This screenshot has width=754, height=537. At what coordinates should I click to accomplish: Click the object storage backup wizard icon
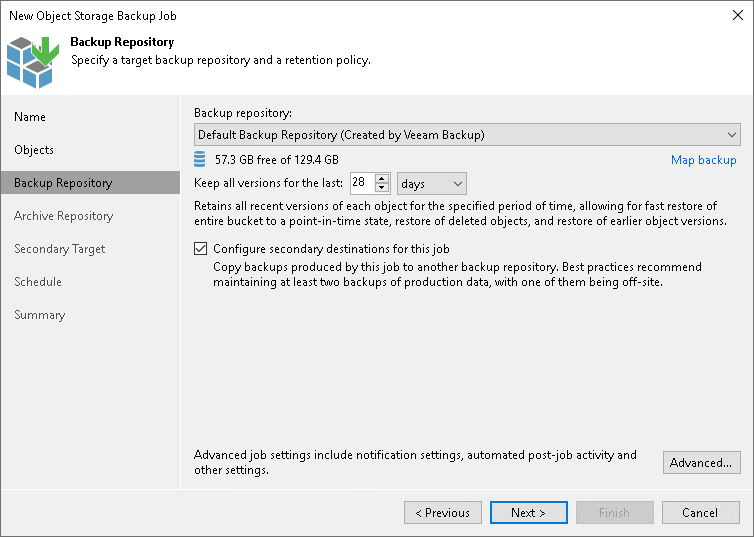coord(33,62)
